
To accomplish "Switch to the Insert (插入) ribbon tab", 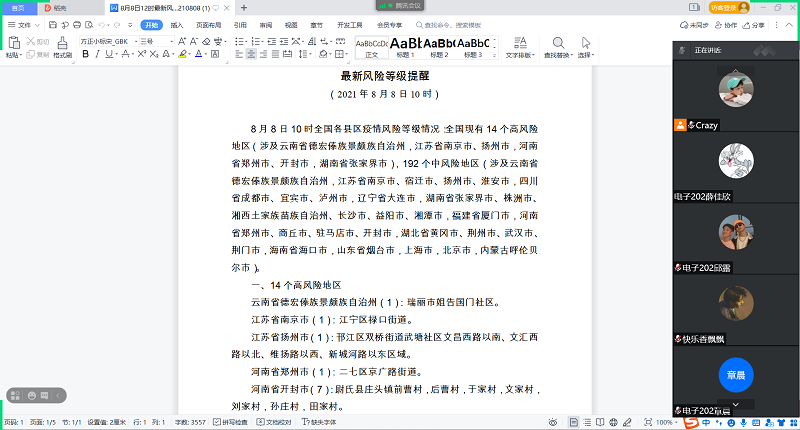I will point(177,24).
